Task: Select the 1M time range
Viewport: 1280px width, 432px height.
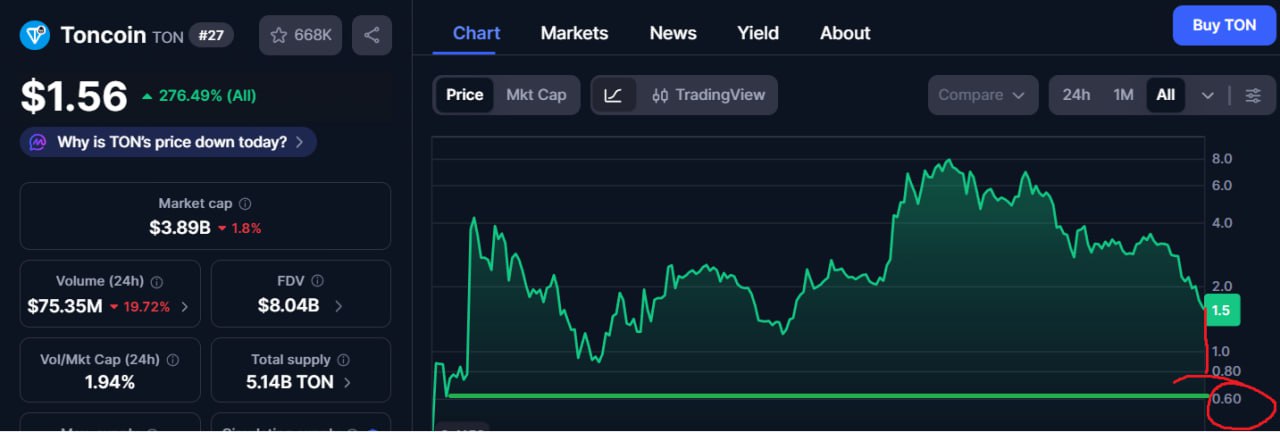Action: (x=1123, y=95)
